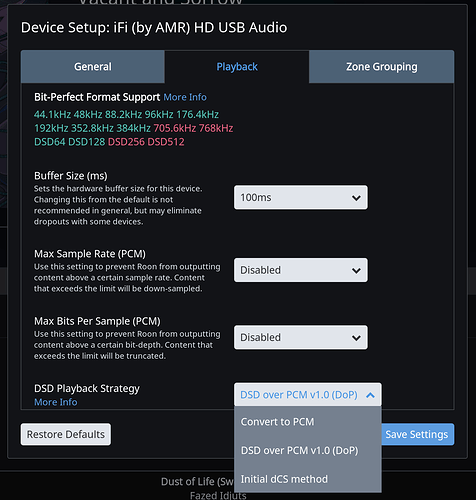476x500 pixels.
Task: Expand the Max Bits Per Sample dropdown
Action: (301, 337)
